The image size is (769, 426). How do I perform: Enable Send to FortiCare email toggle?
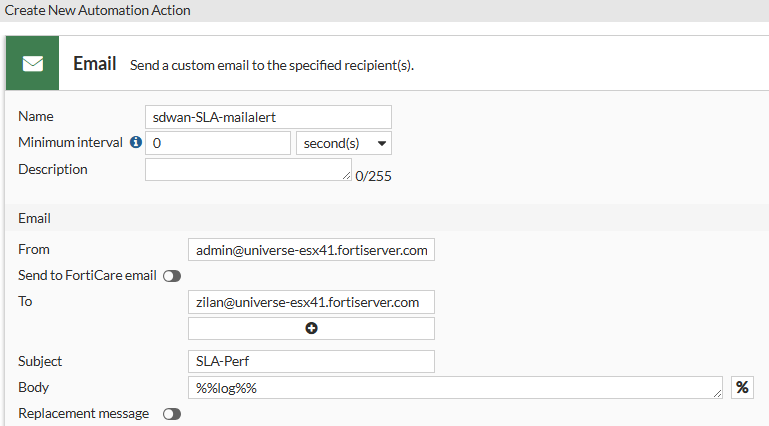click(x=171, y=276)
